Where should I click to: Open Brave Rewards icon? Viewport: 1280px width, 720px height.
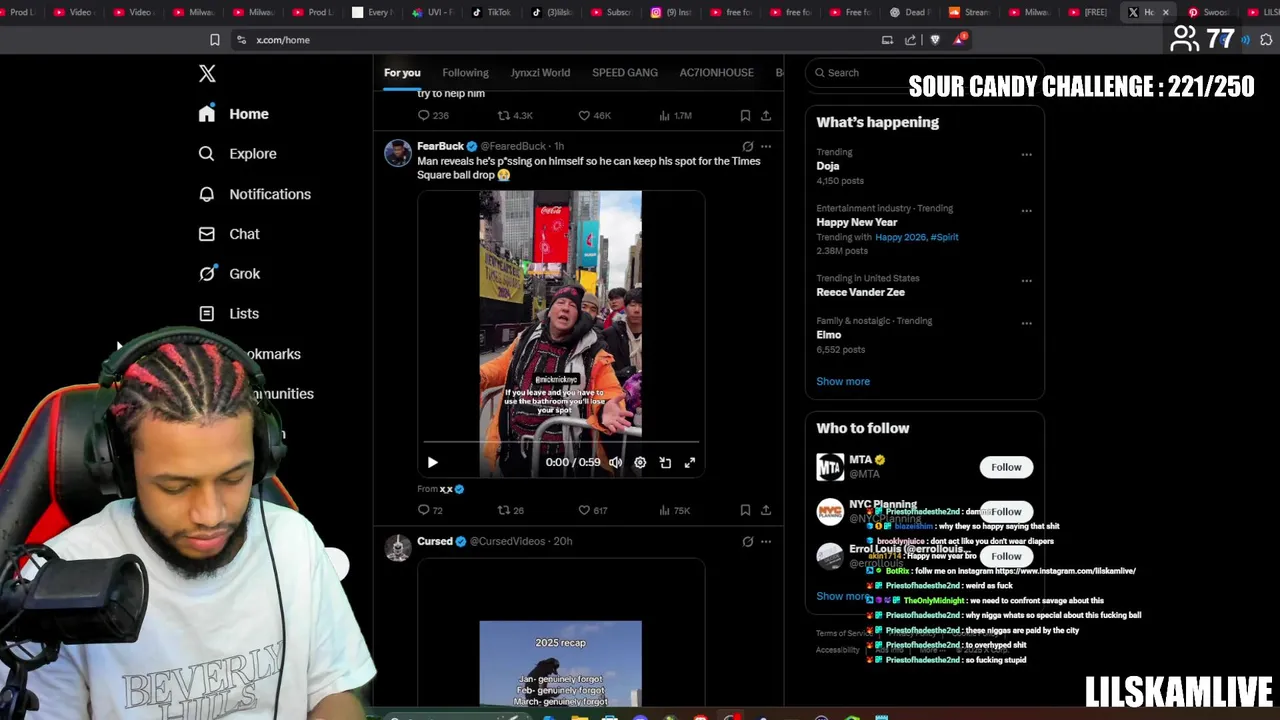960,40
